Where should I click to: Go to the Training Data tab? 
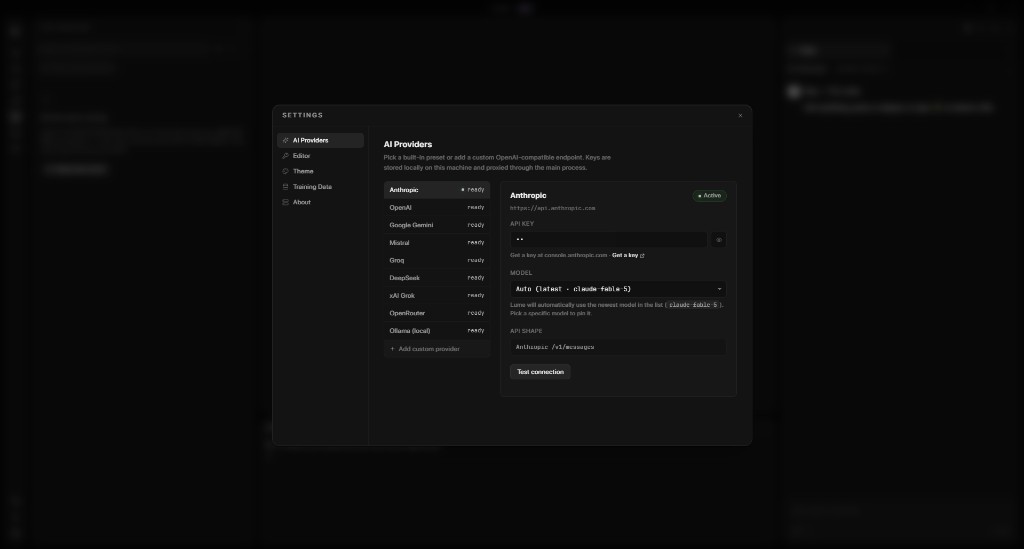point(320,187)
